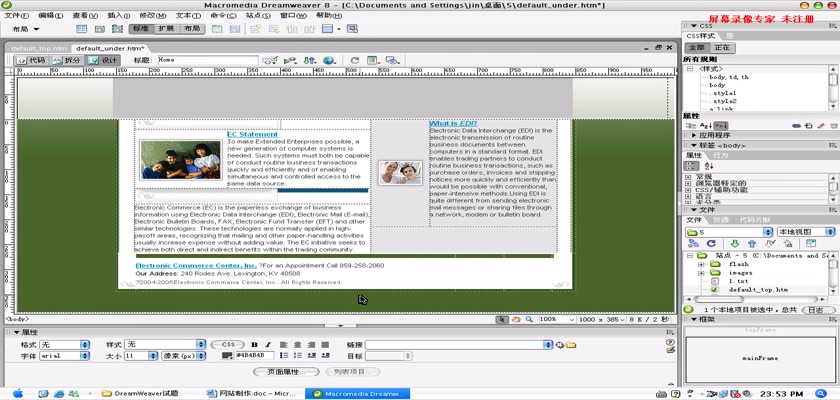Image resolution: width=840 pixels, height=400 pixels.
Task: Click the Draw Layout Cell icon
Action: pyautogui.click(x=235, y=29)
